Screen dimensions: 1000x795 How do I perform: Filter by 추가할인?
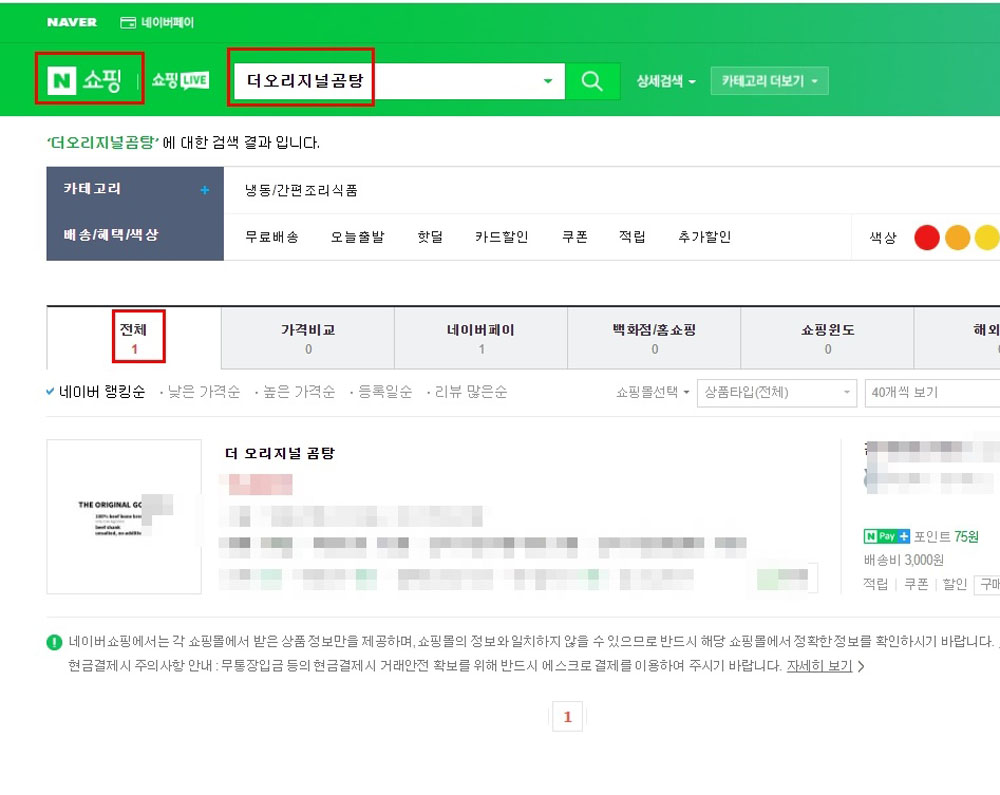(x=704, y=237)
